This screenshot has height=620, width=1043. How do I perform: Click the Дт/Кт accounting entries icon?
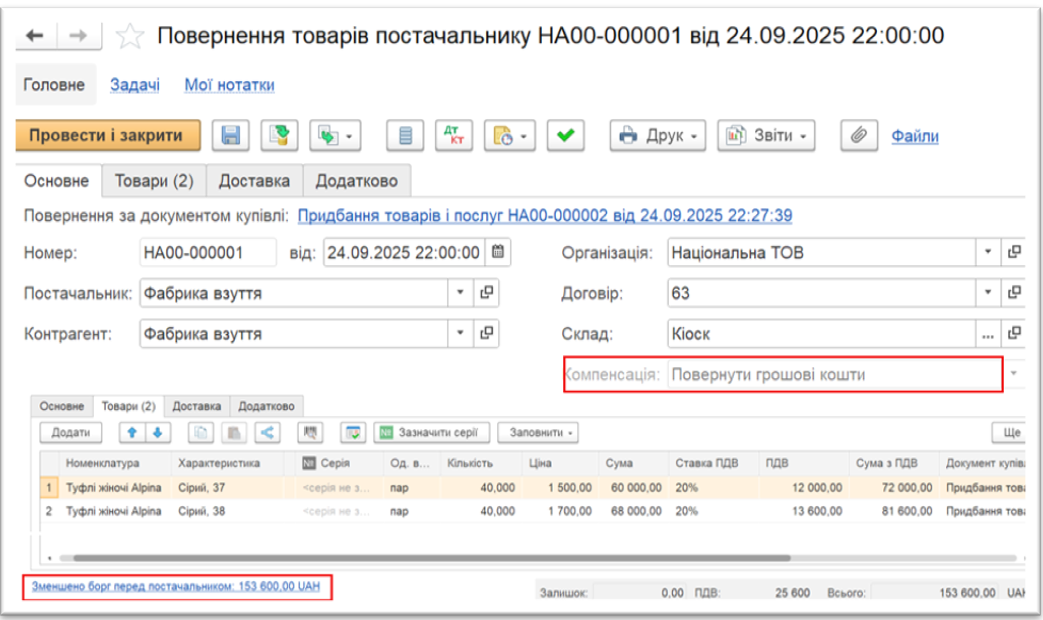(454, 136)
